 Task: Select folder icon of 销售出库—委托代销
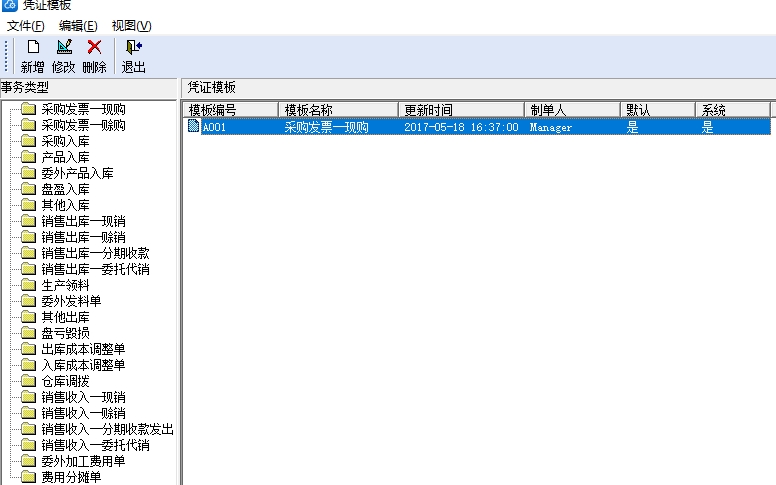pyautogui.click(x=29, y=269)
